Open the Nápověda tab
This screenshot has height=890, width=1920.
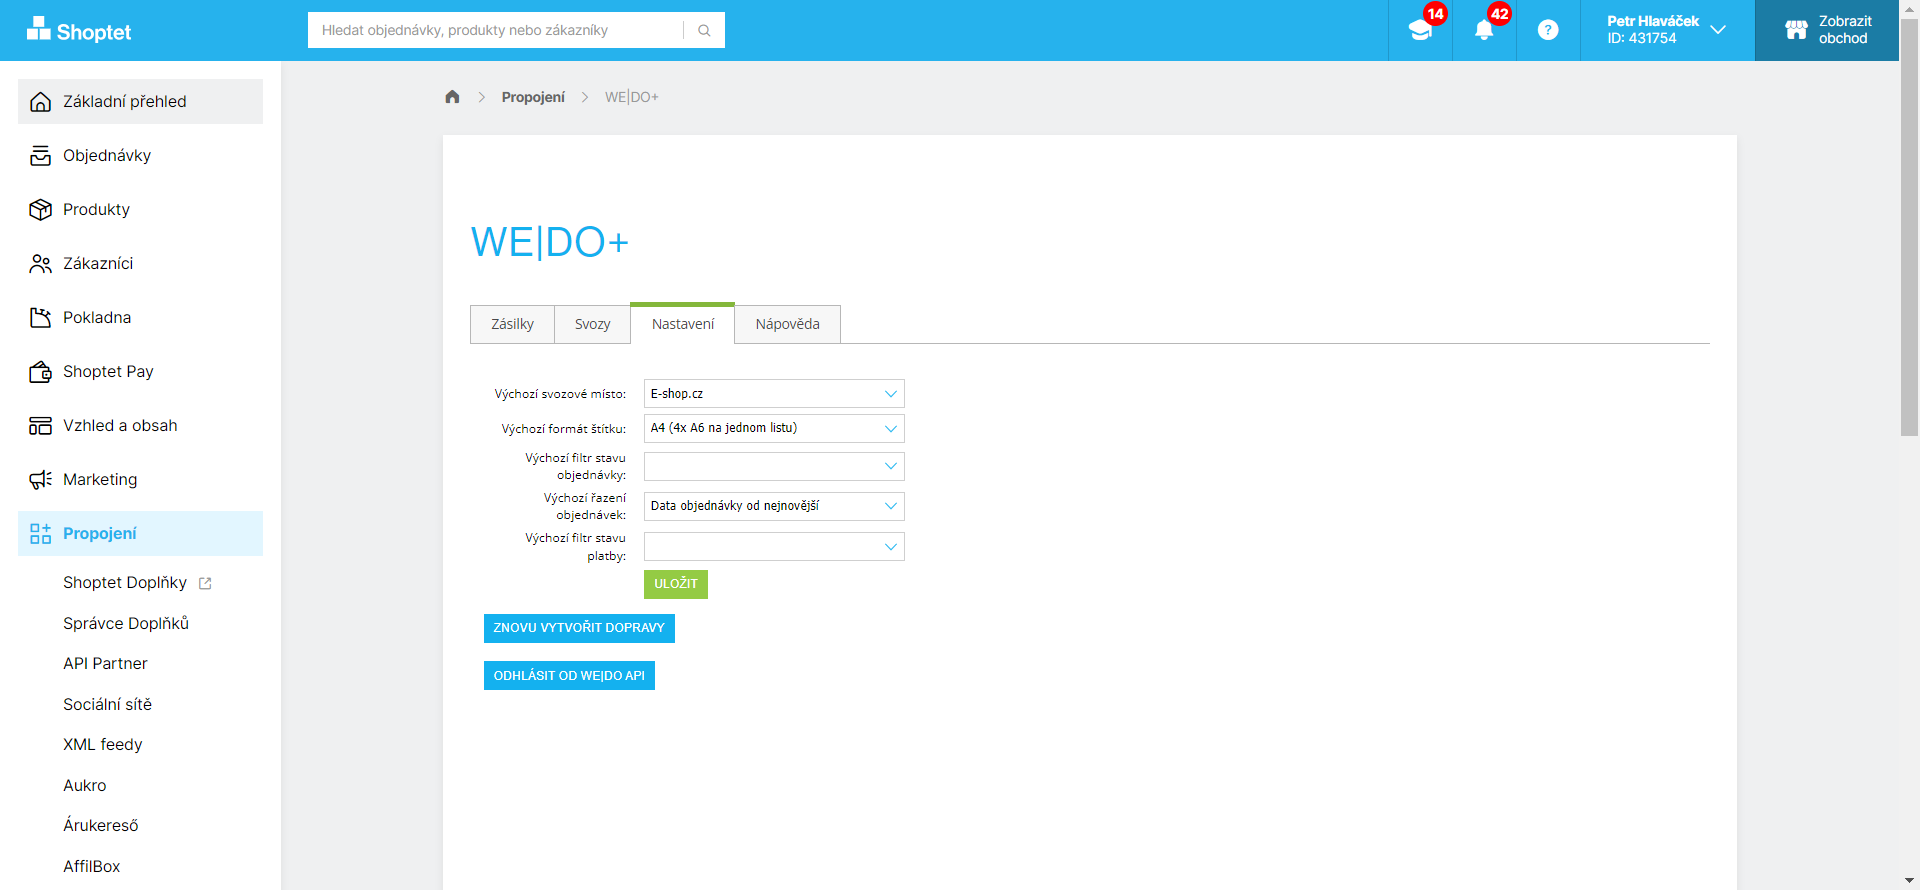pos(788,324)
